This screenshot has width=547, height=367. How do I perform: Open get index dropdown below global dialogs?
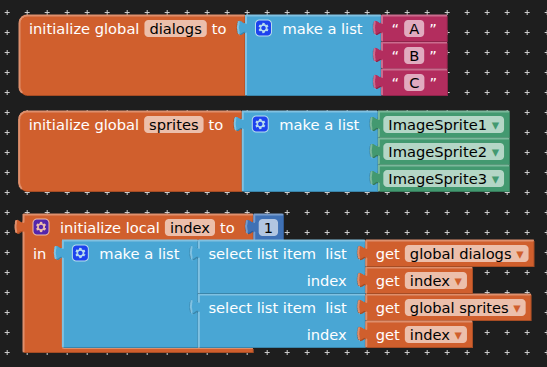(x=436, y=281)
